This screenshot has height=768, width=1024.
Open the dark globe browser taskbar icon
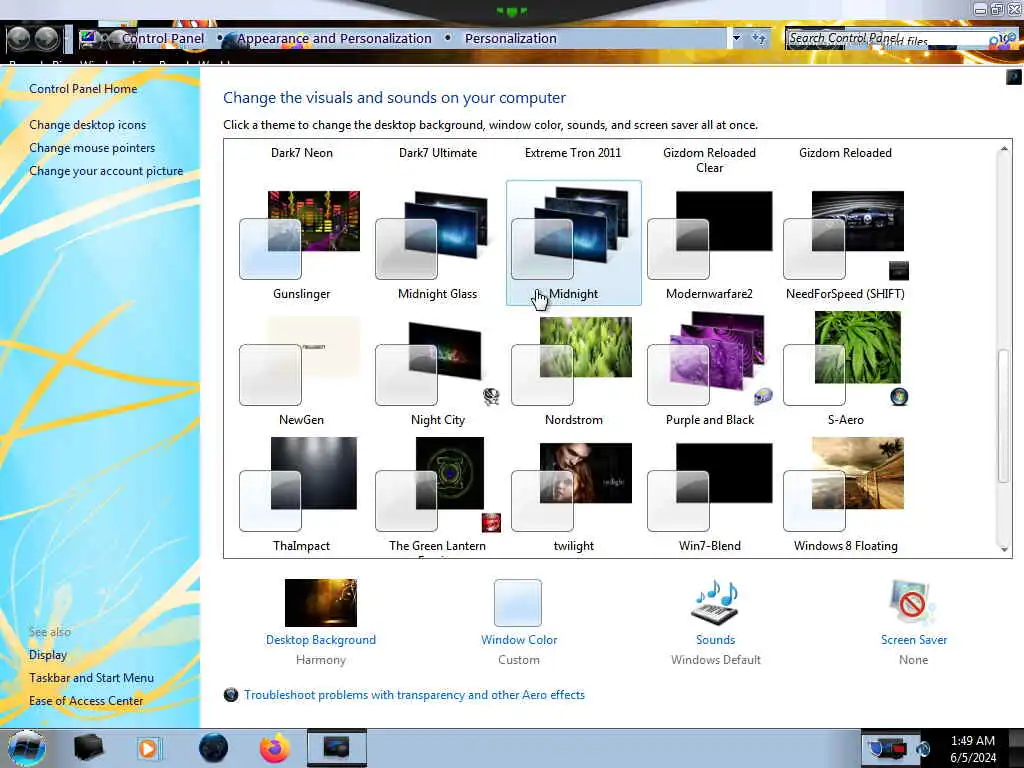pos(214,748)
